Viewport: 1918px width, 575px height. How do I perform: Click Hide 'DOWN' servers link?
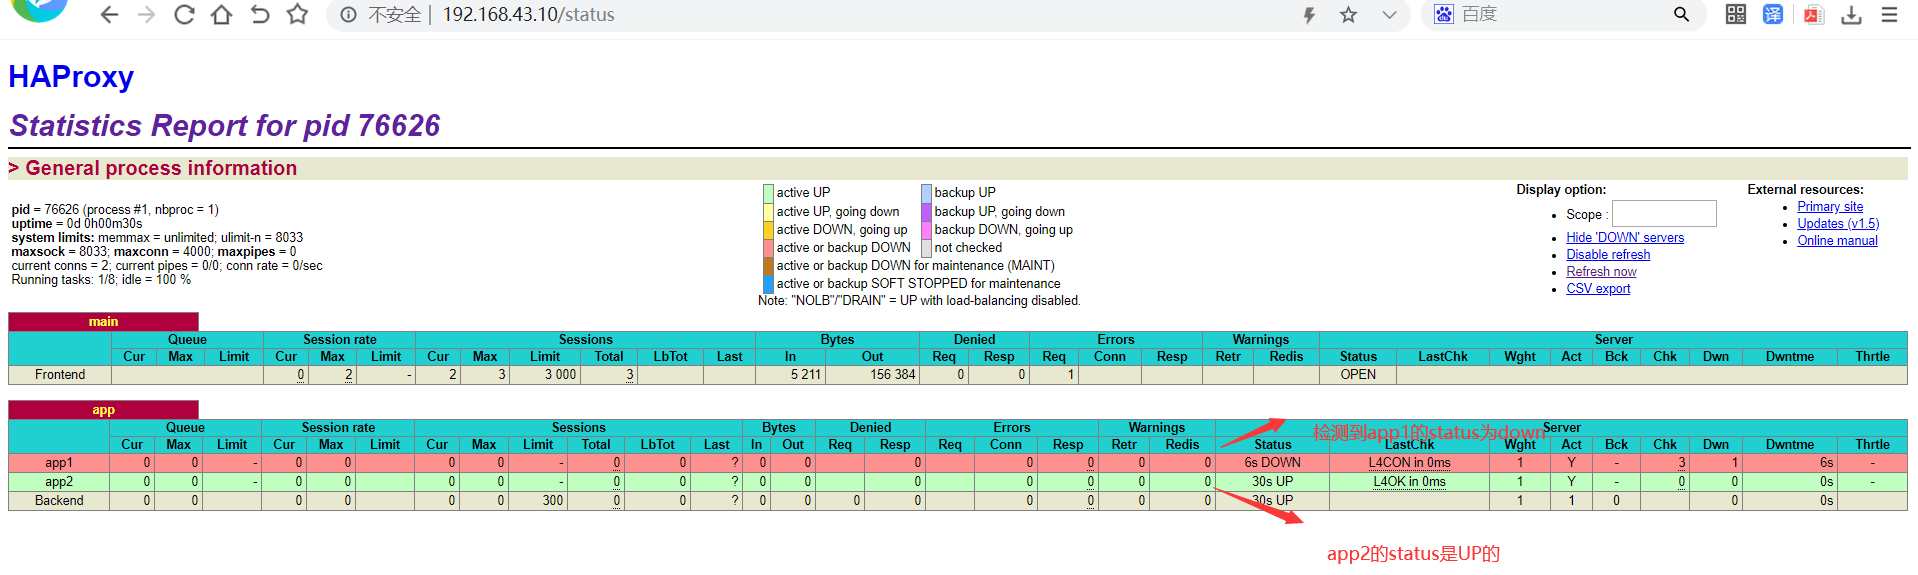pyautogui.click(x=1625, y=238)
